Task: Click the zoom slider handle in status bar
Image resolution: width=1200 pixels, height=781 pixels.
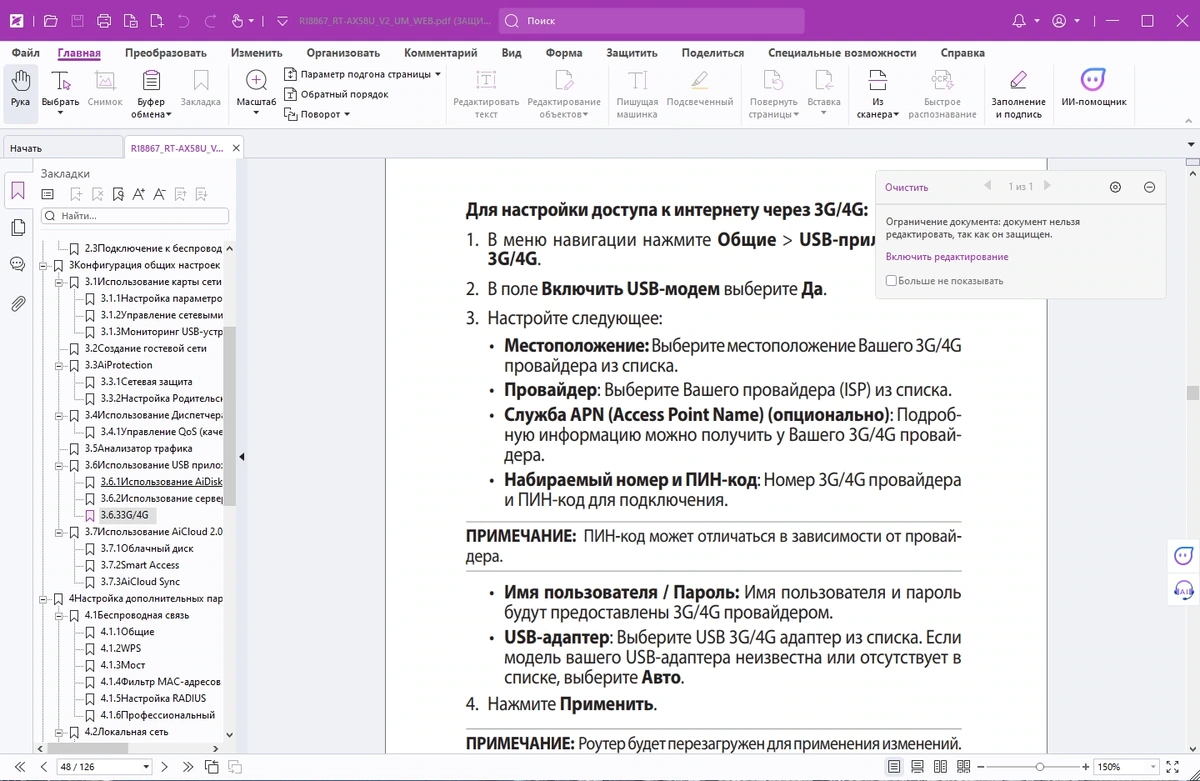Action: point(1040,767)
